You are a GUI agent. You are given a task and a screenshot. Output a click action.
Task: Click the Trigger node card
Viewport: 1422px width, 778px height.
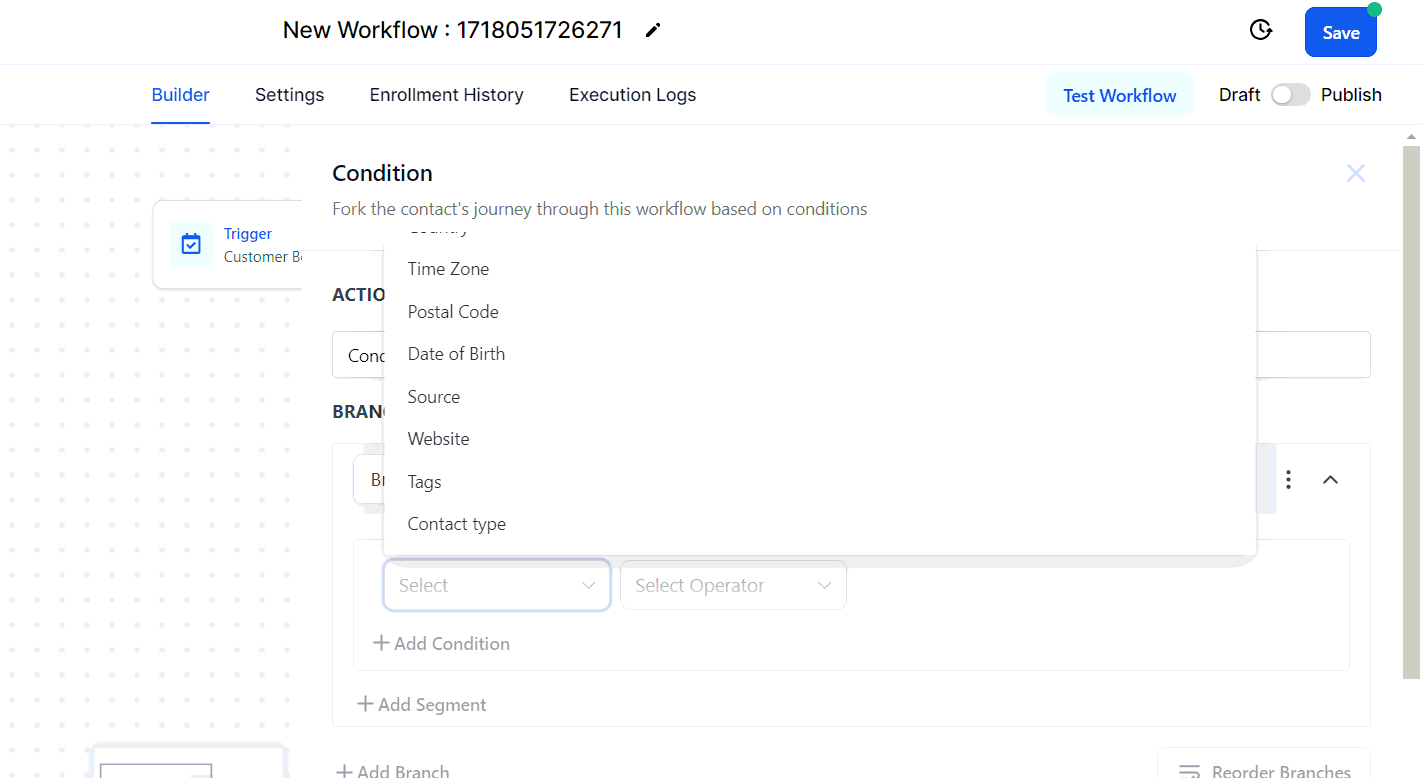pyautogui.click(x=228, y=244)
